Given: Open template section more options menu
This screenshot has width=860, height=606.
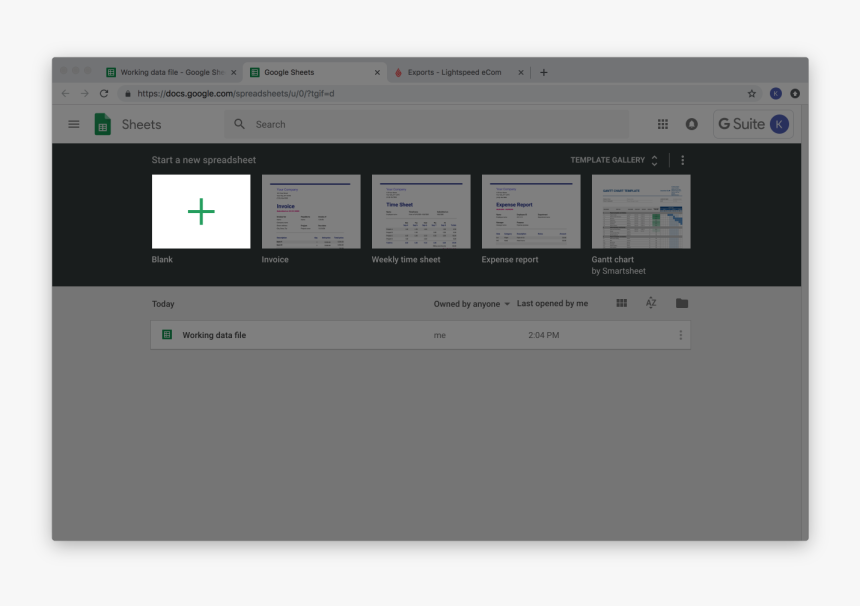Looking at the screenshot, I should click(x=683, y=160).
